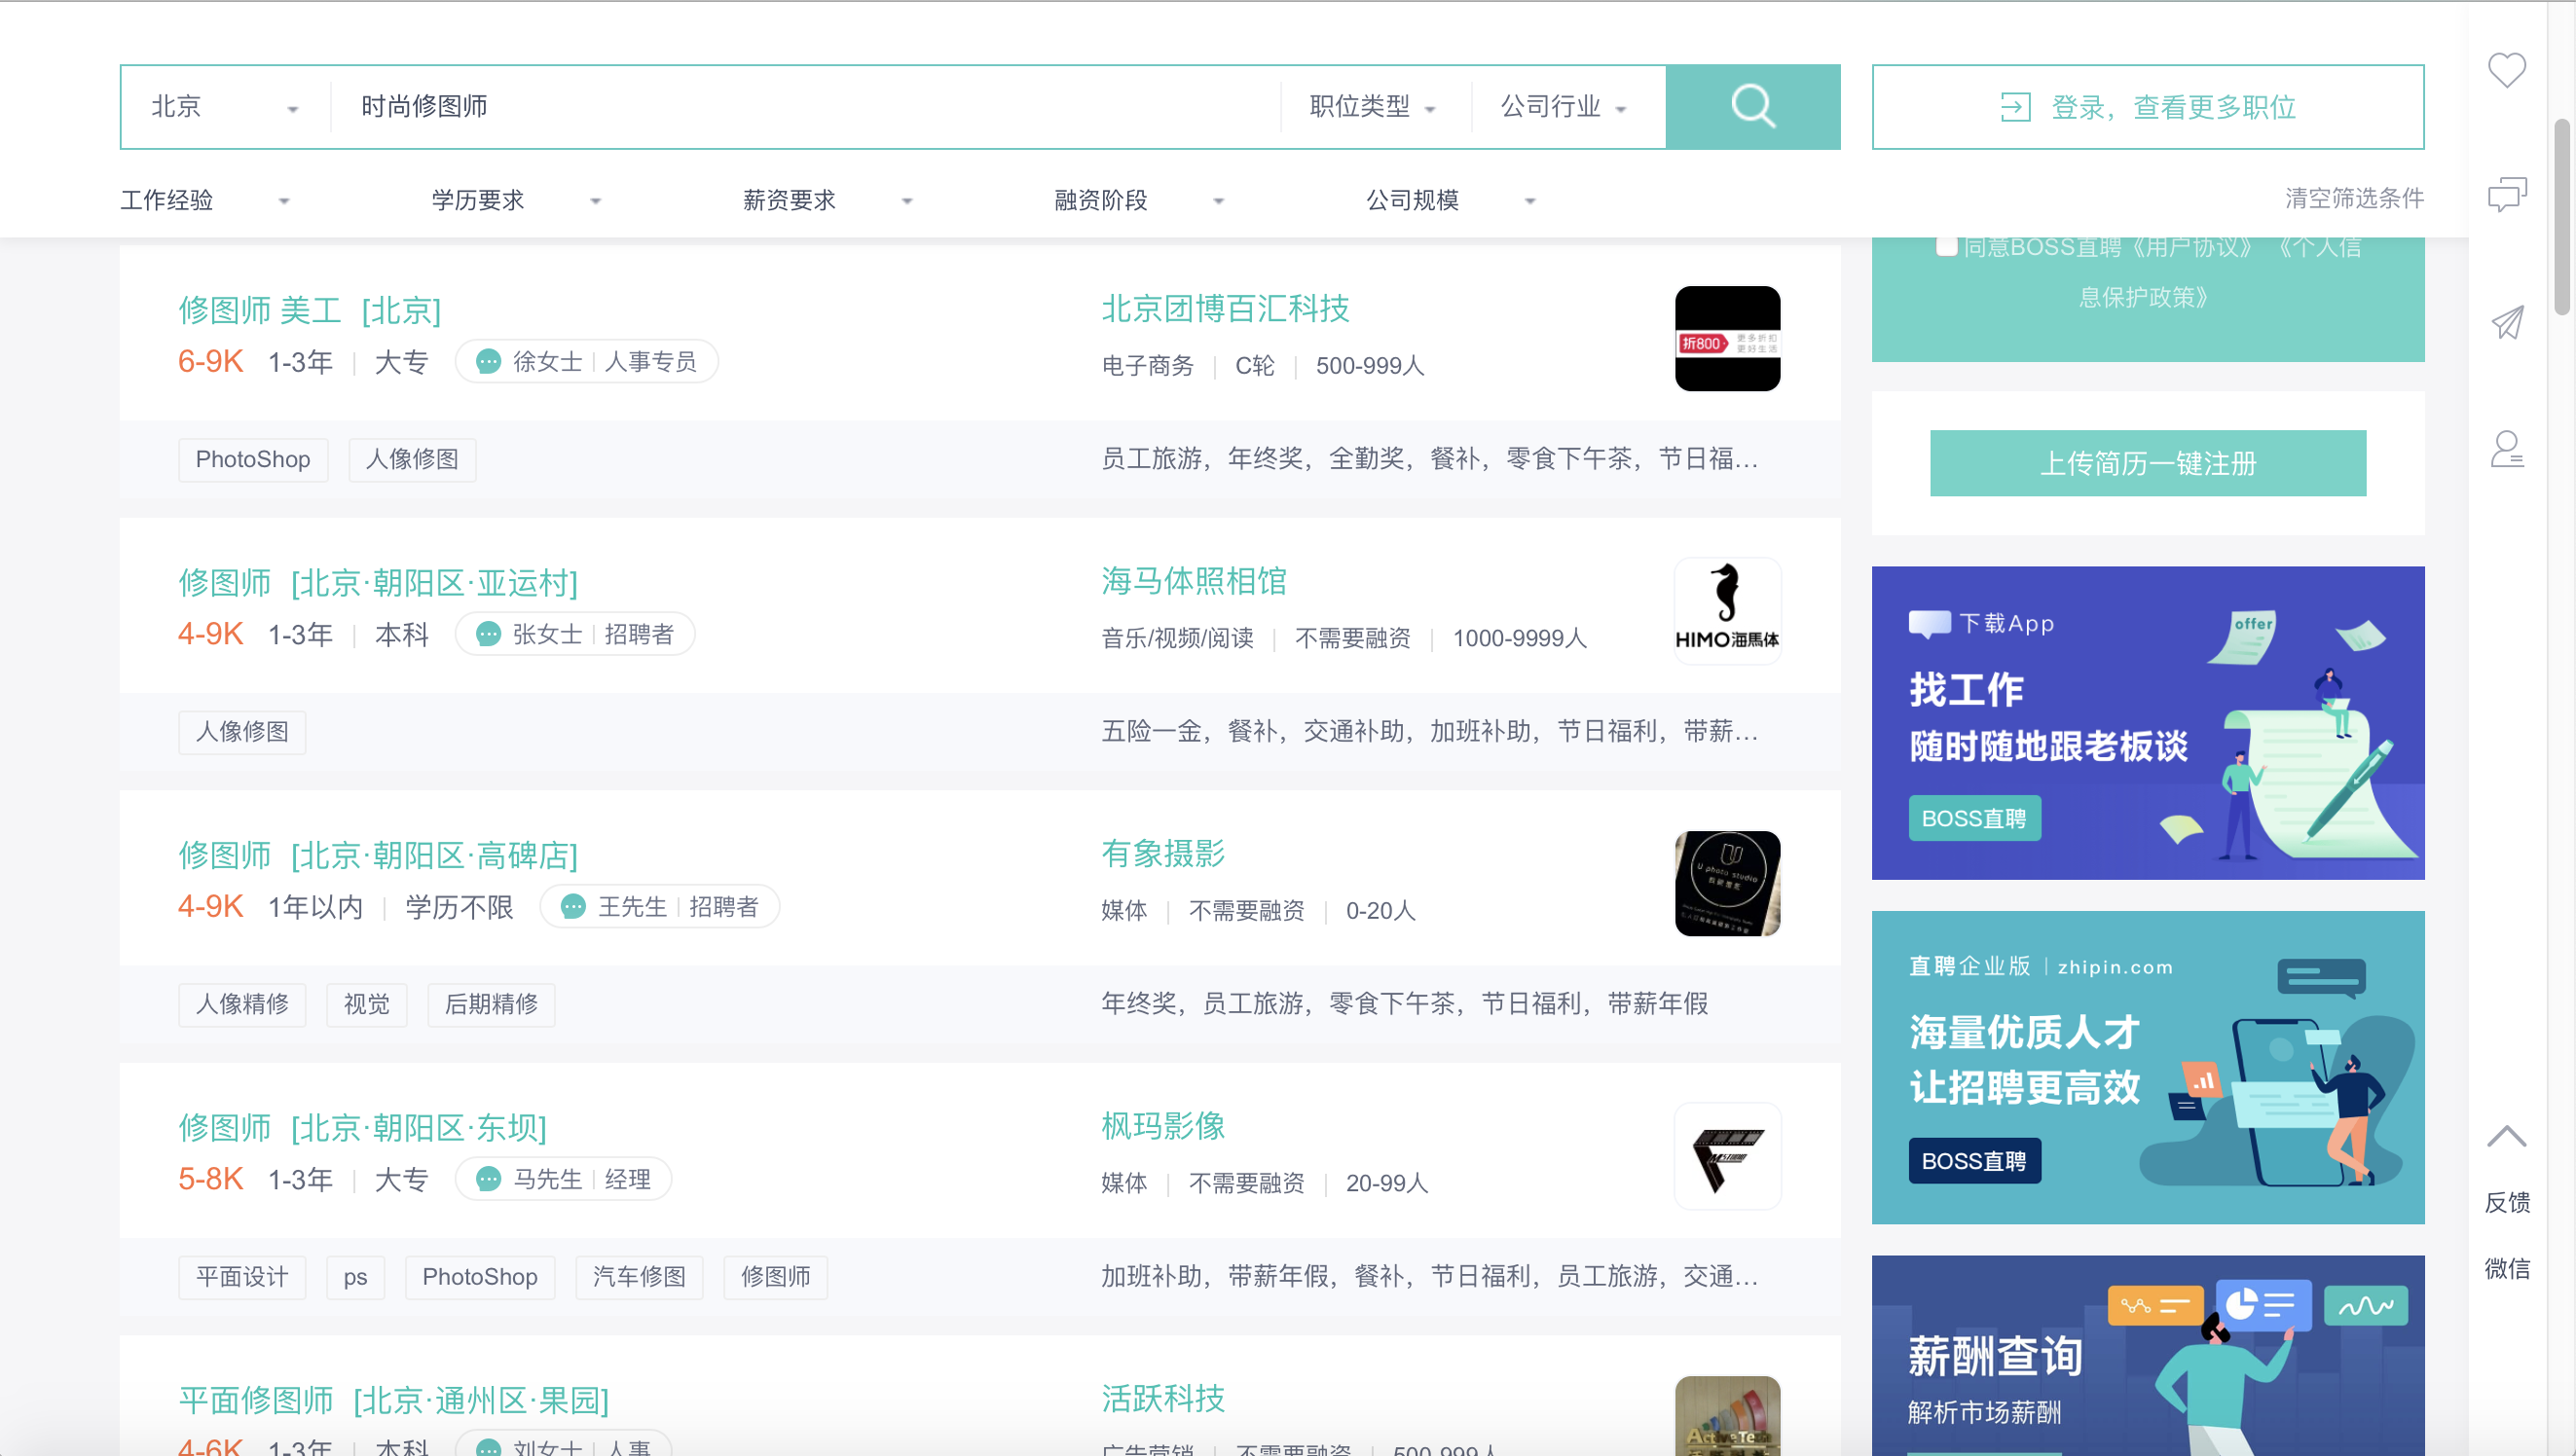This screenshot has width=2576, height=1456.
Task: Click the ps tag
Action: pos(355,1277)
